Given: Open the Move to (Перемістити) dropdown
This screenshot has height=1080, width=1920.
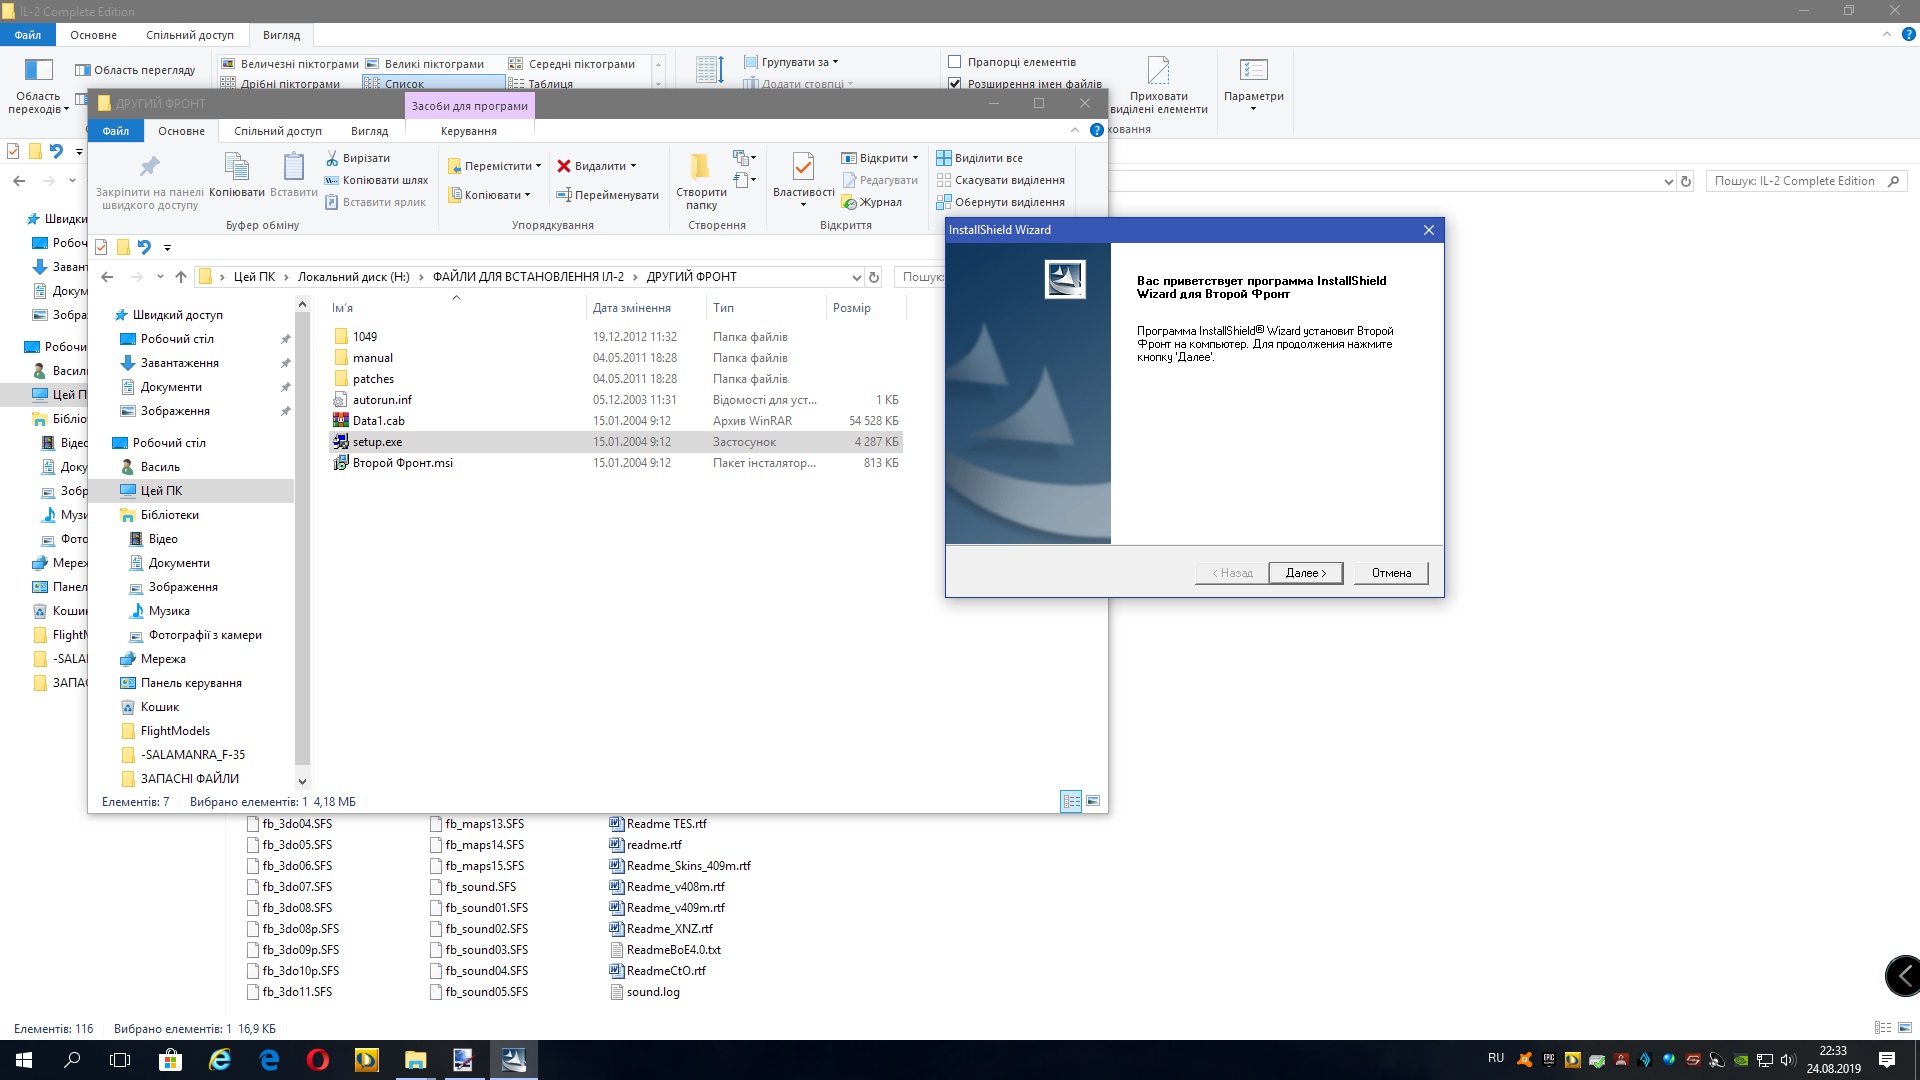Looking at the screenshot, I should pos(495,166).
